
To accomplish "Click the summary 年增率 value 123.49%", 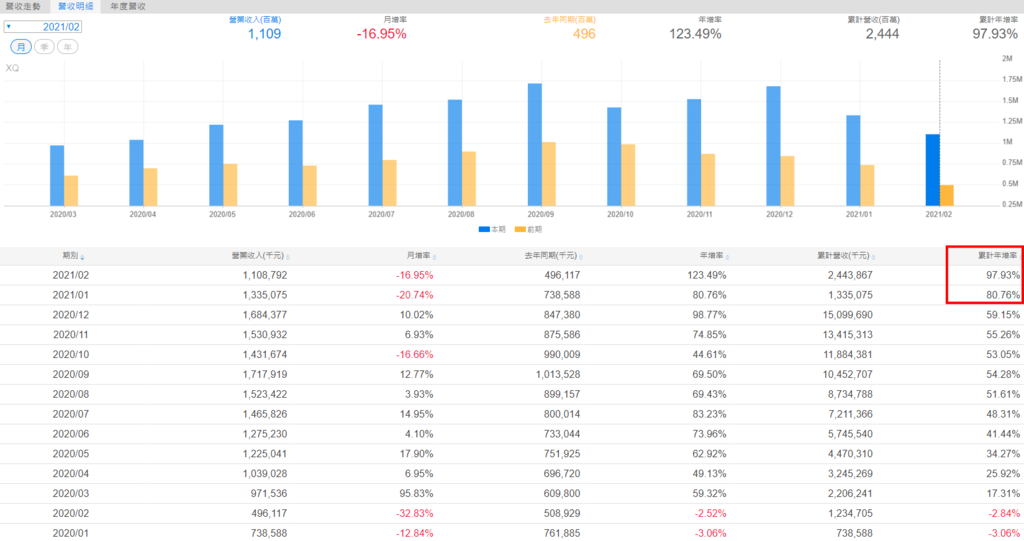I will [x=695, y=34].
